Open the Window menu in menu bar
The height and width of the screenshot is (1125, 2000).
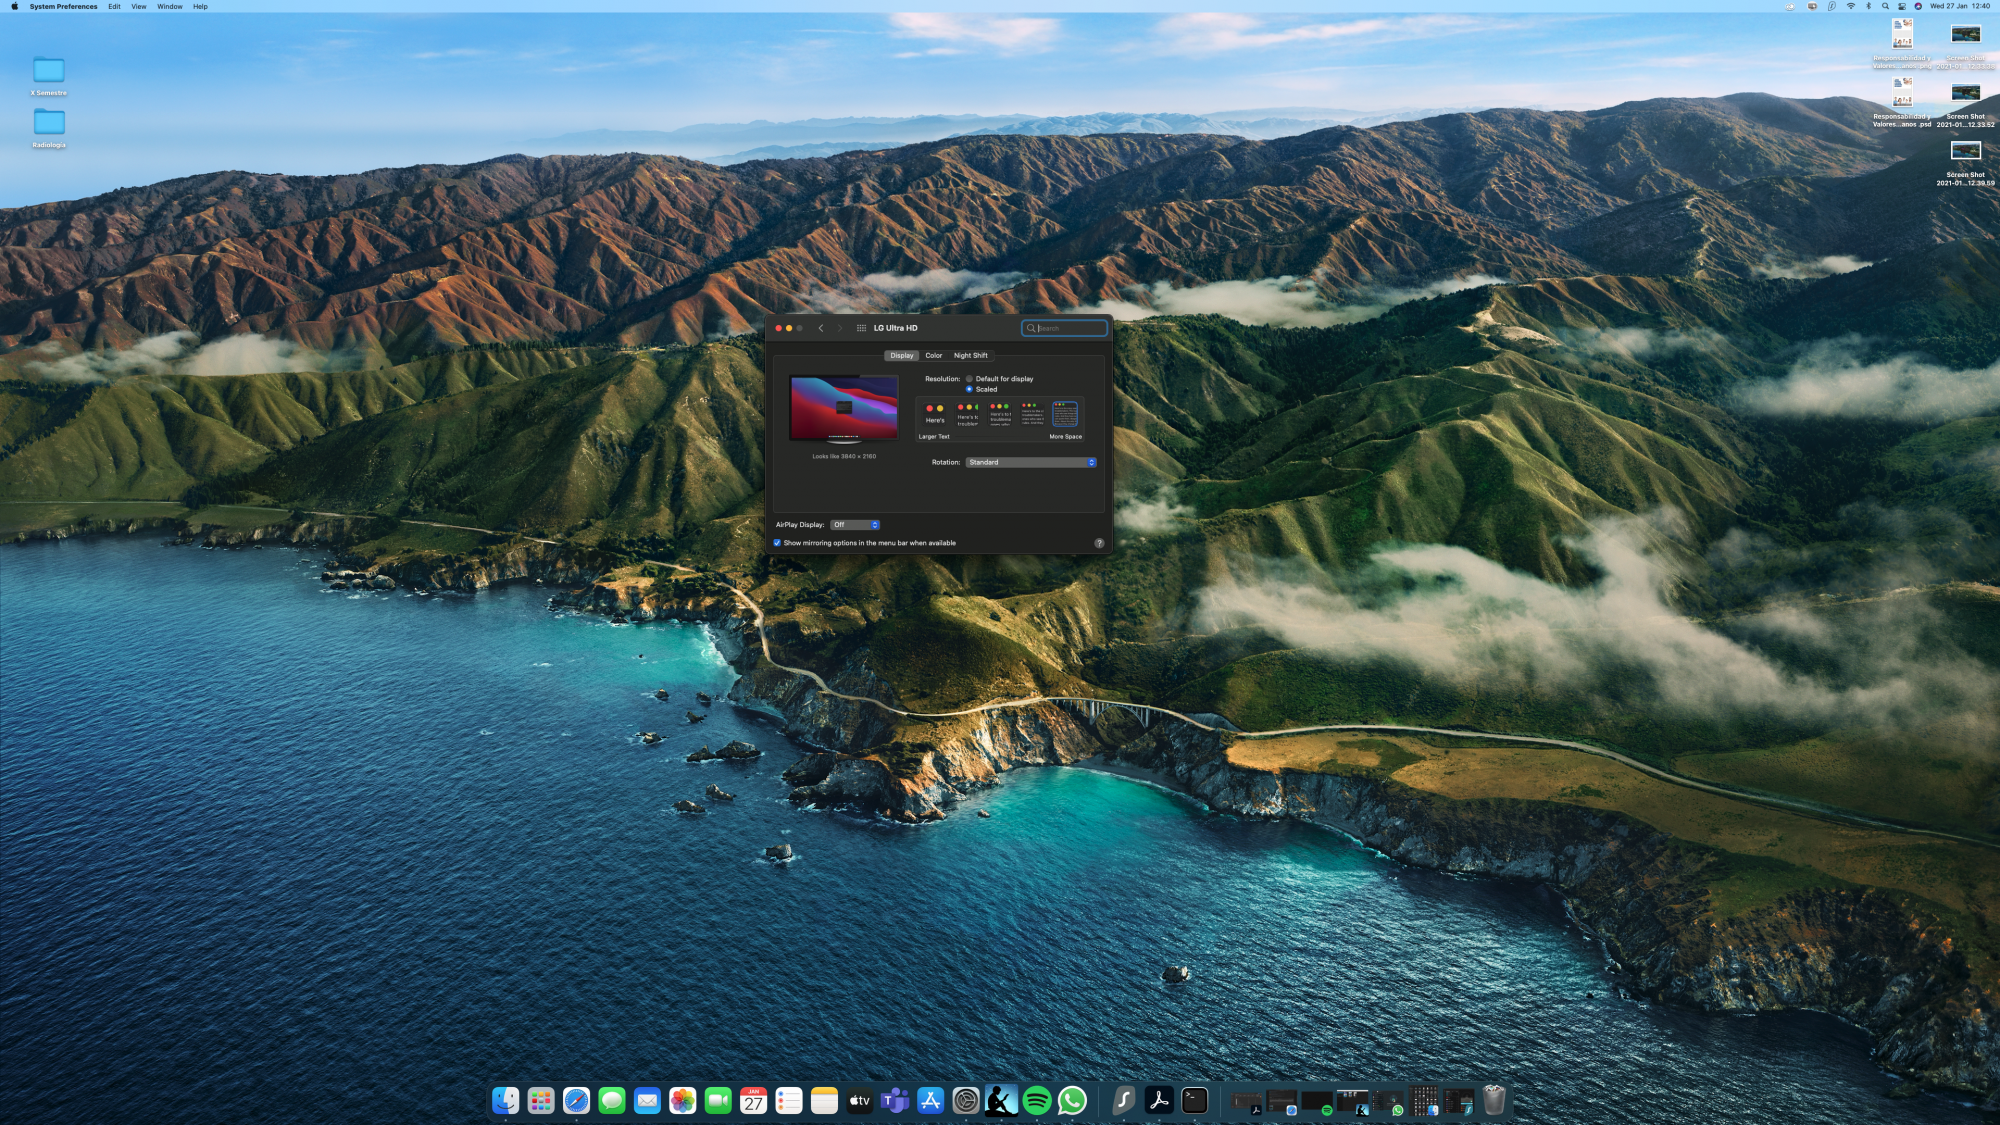click(x=169, y=6)
